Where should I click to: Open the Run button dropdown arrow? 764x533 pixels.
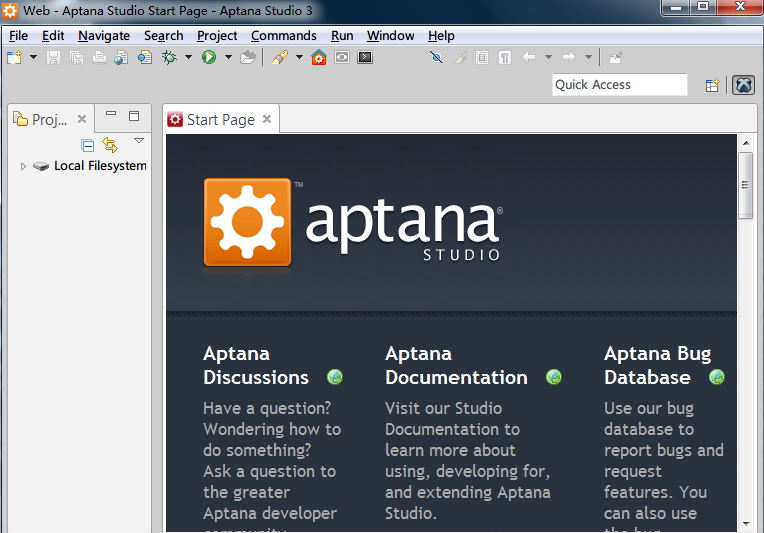(228, 58)
